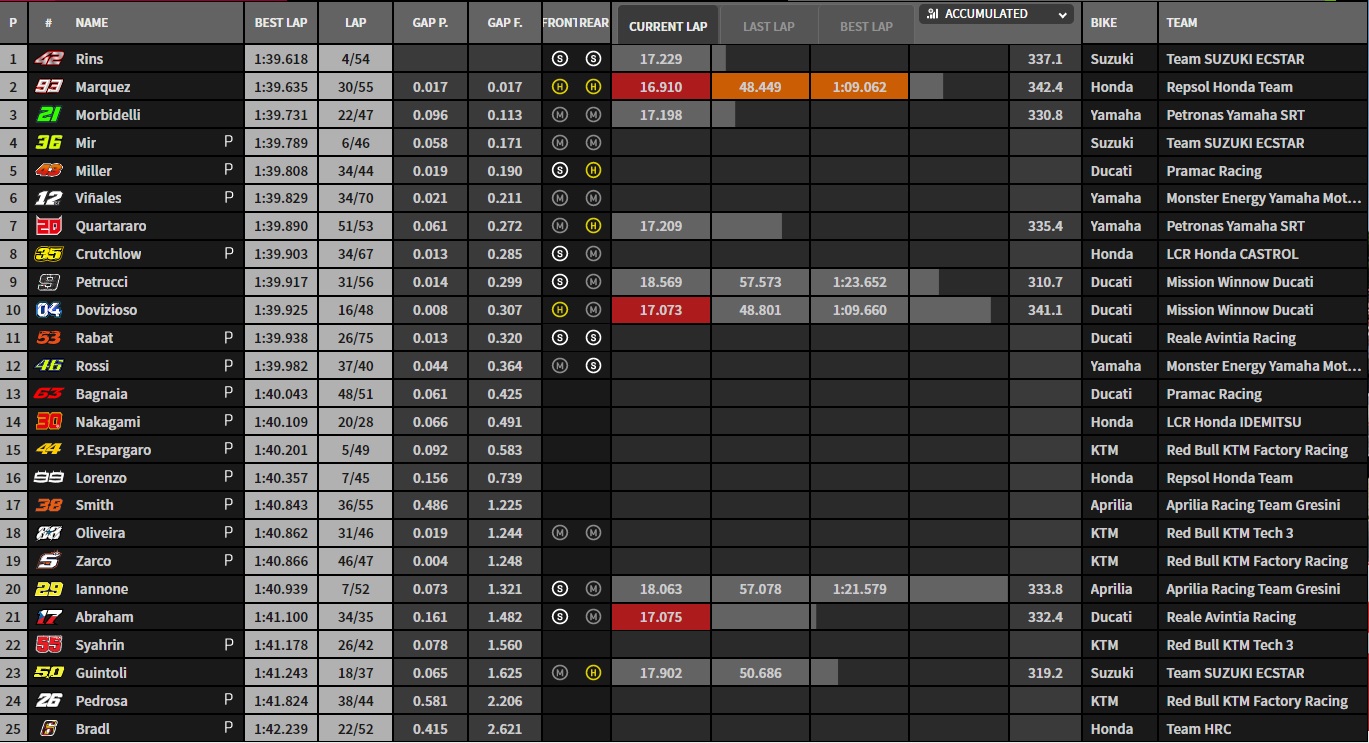The width and height of the screenshot is (1369, 743).
Task: Click Rins' number 42 badge
Action: (x=48, y=59)
